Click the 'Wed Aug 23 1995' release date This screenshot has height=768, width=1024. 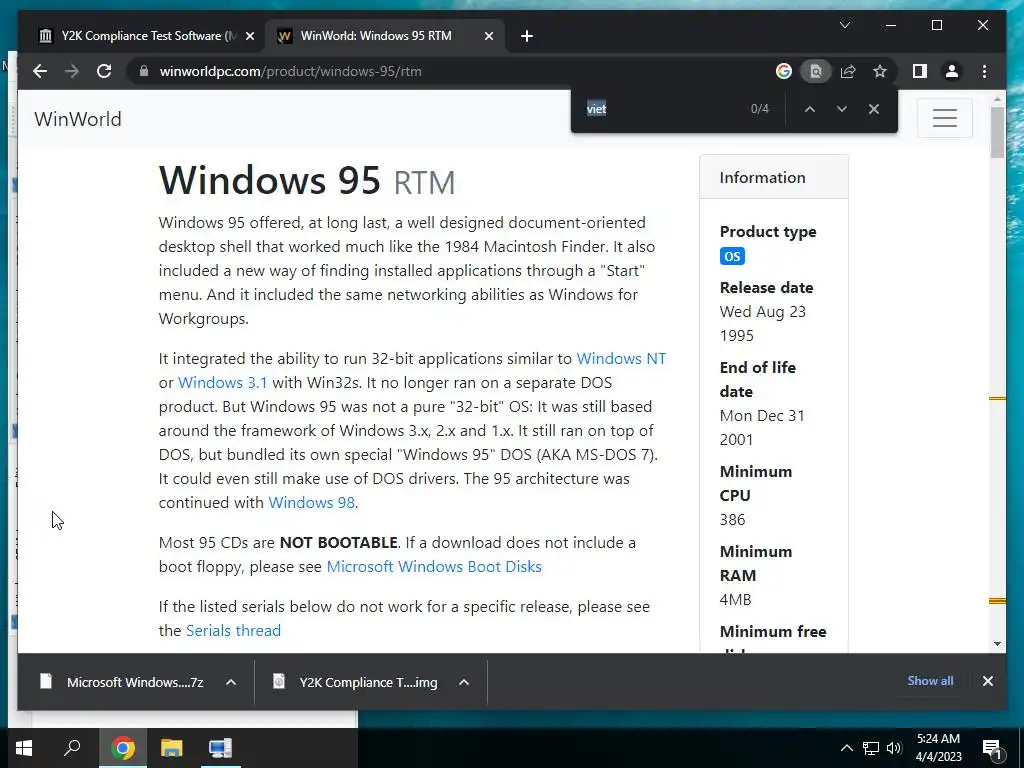[x=763, y=324]
